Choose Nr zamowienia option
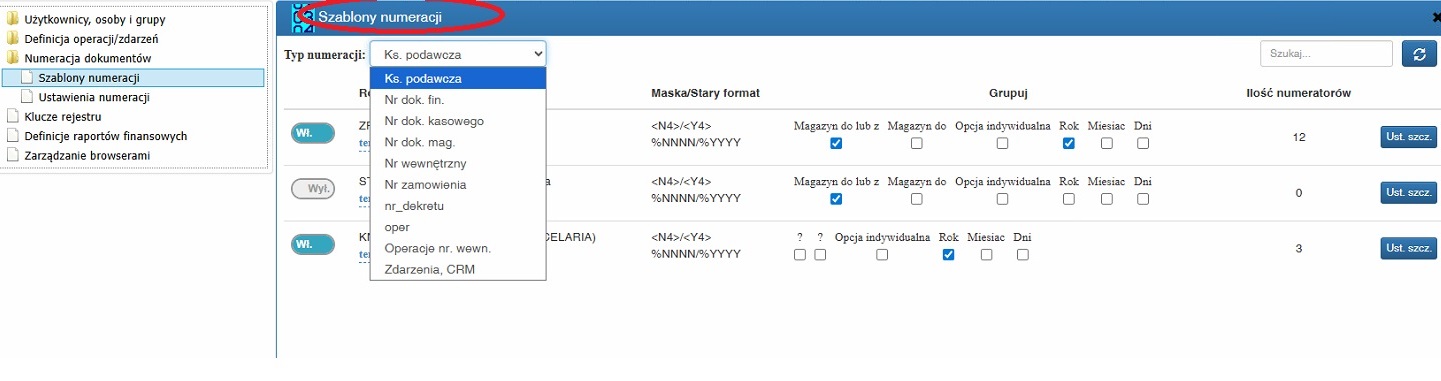Screen dimensions: 1441x381 [458, 184]
